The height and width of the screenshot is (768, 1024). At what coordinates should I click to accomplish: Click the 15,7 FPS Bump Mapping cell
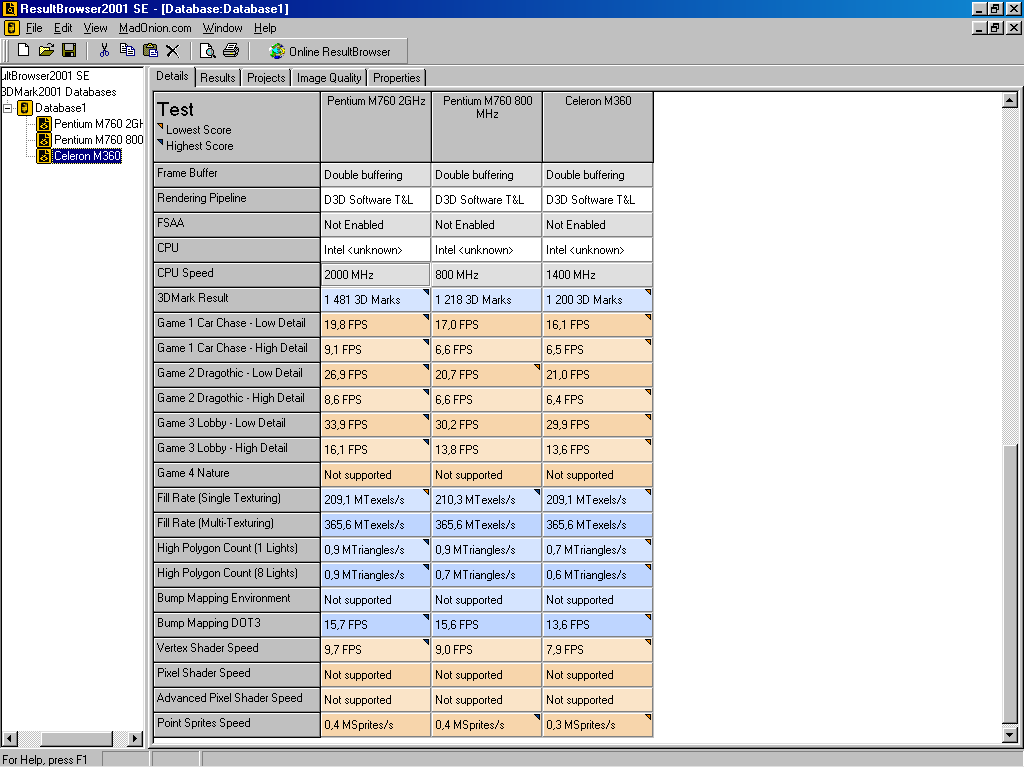(x=376, y=625)
